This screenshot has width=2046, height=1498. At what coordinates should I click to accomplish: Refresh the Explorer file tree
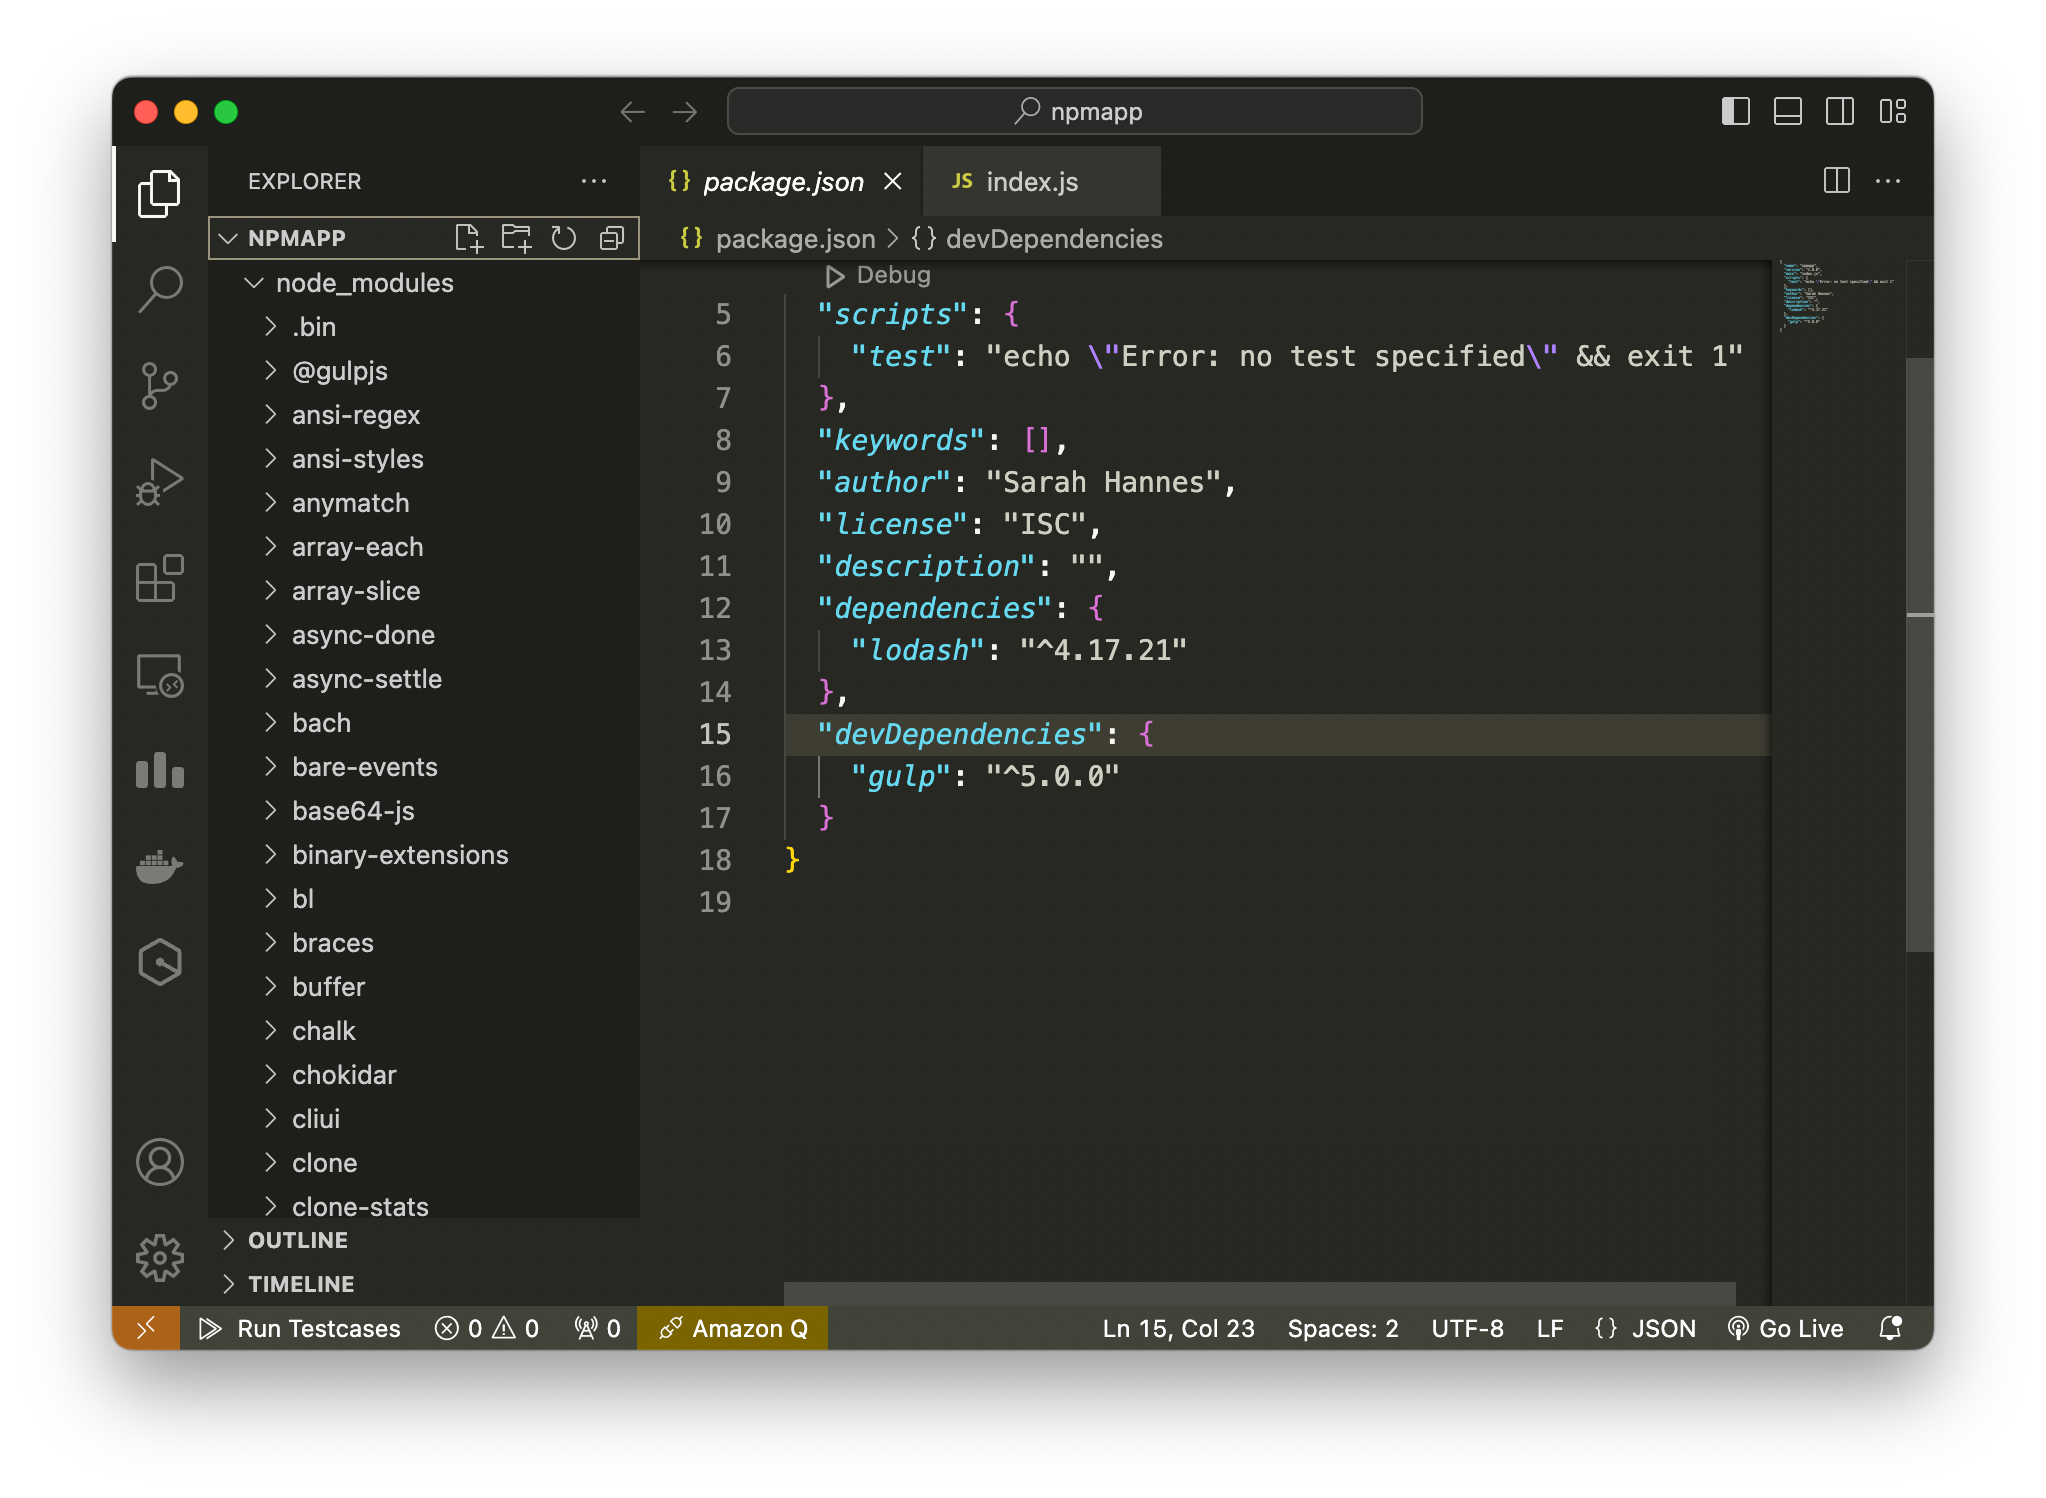click(x=564, y=238)
